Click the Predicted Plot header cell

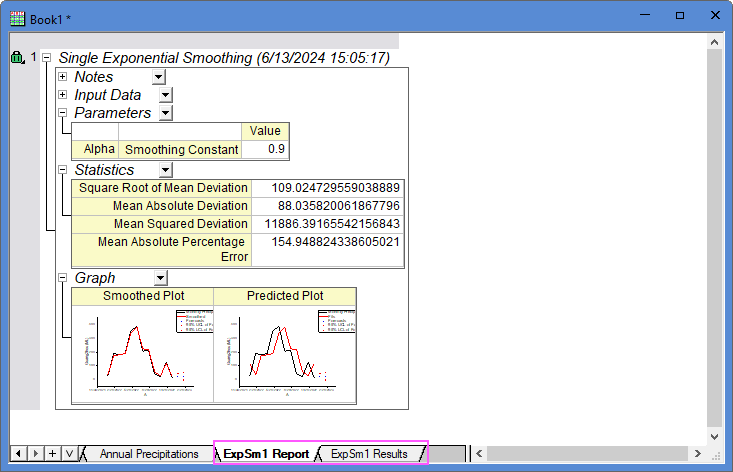click(x=285, y=296)
